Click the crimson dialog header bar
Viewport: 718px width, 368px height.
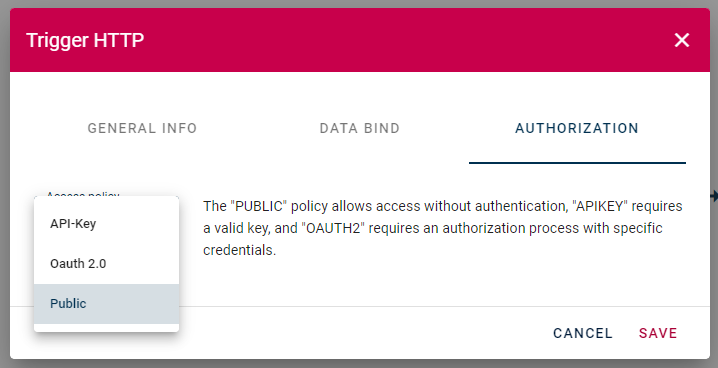click(360, 40)
